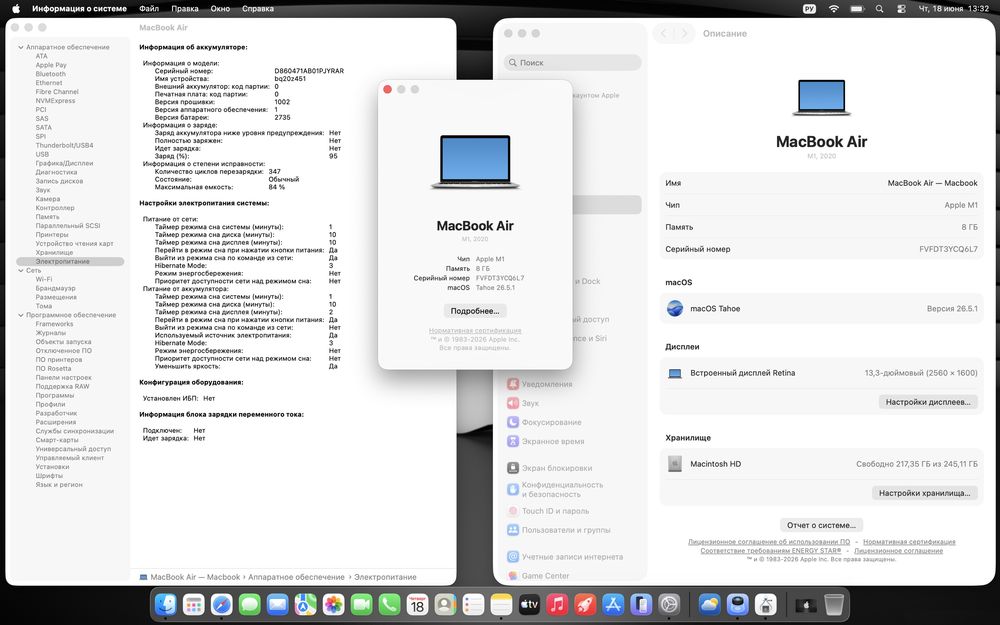
Task: Open the Справка menu
Action: click(258, 9)
